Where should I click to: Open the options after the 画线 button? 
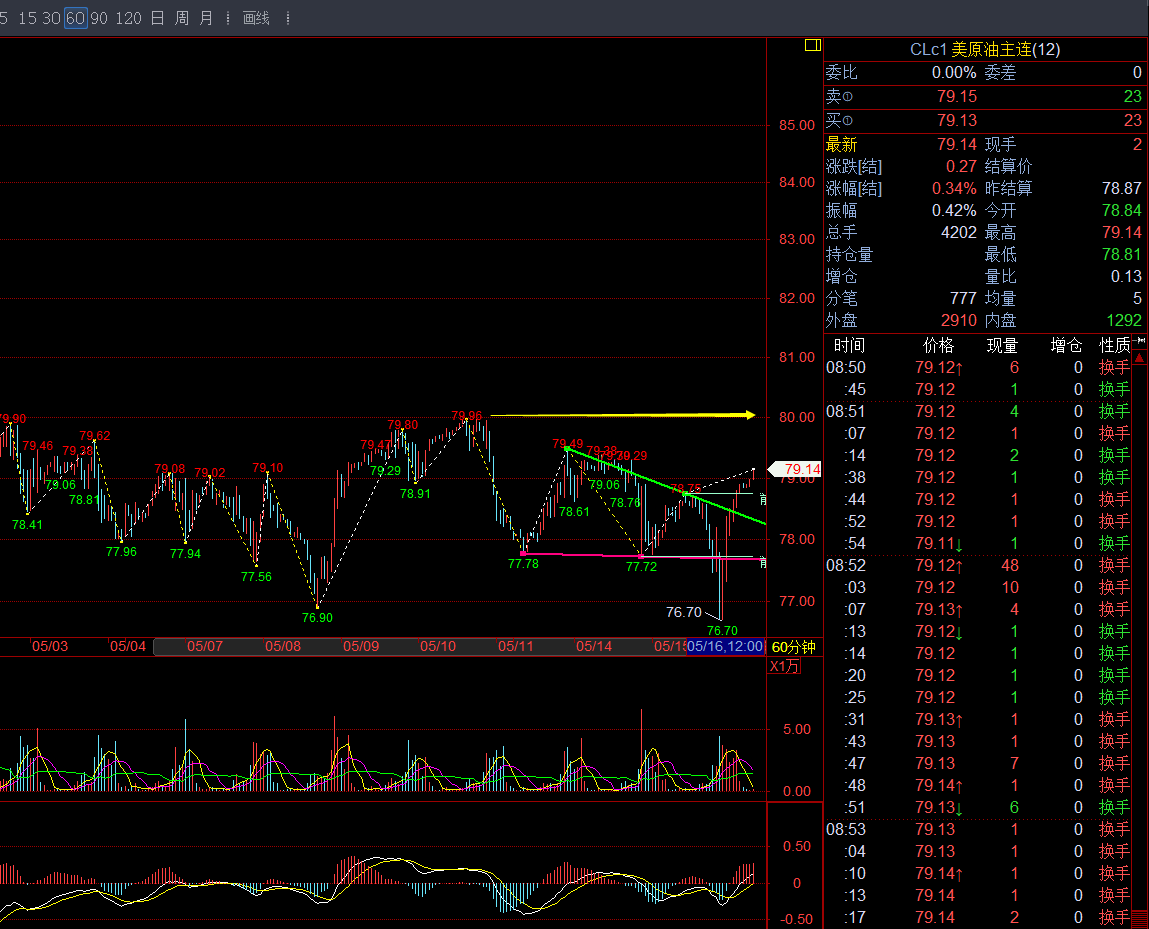pos(288,18)
